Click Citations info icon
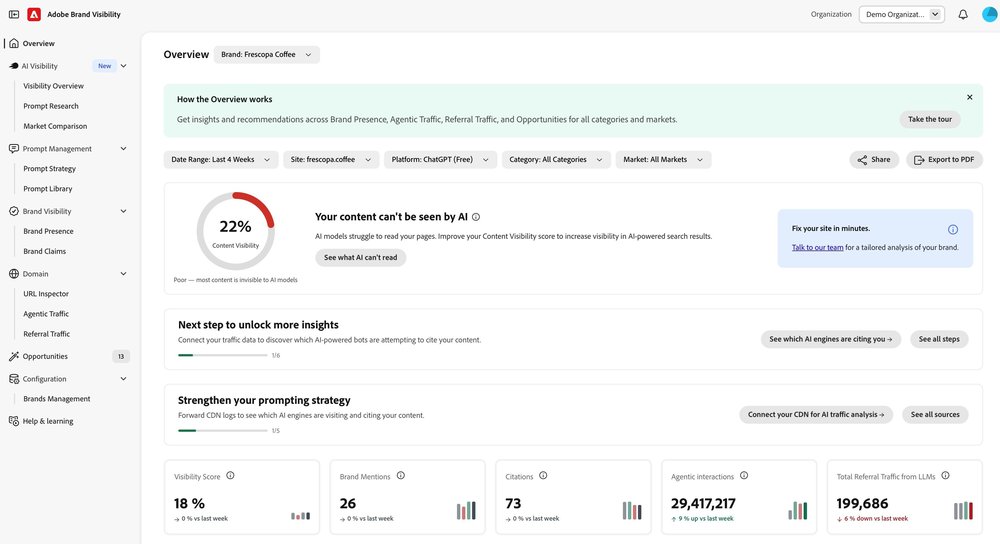Screen dimensions: 1000x544 (x=543, y=476)
